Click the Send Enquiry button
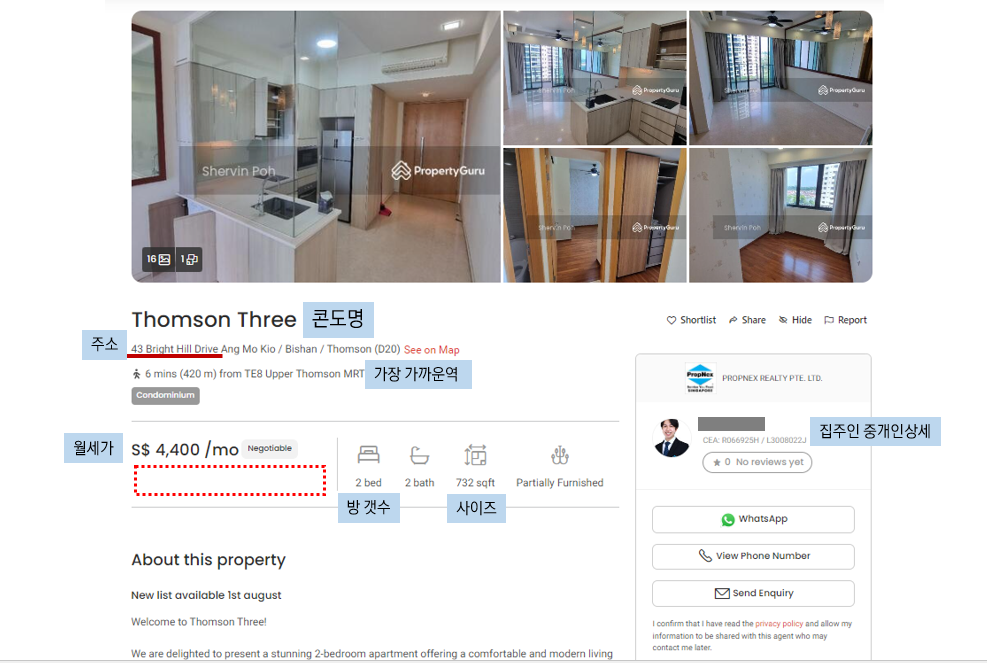 point(753,593)
